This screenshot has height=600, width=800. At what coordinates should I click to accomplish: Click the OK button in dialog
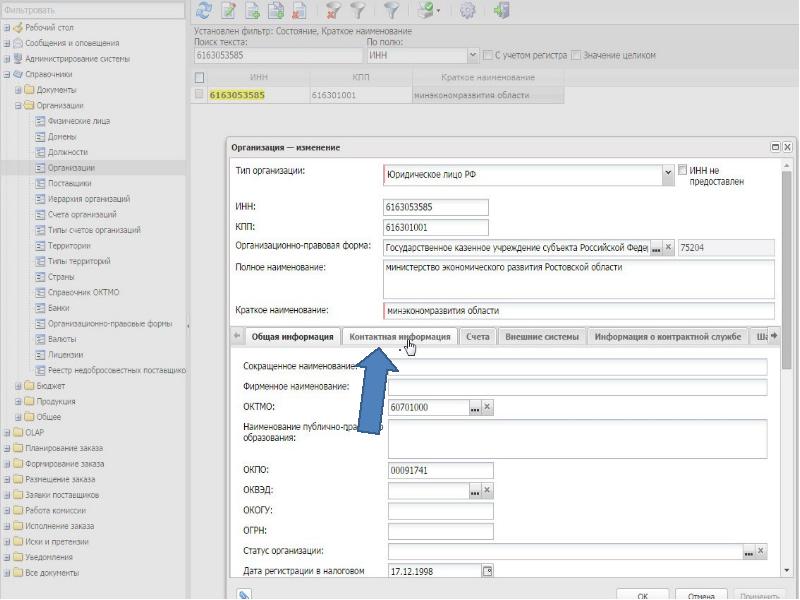tap(642, 595)
